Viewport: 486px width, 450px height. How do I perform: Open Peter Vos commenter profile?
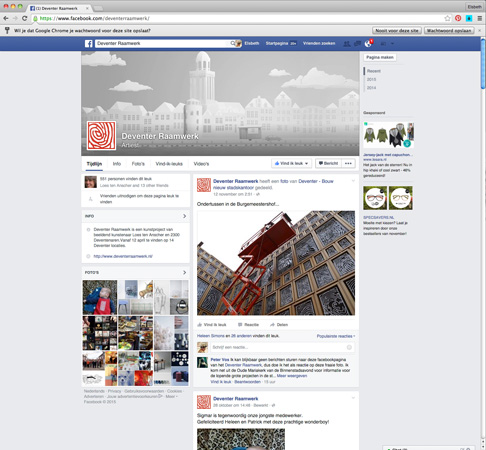[220, 360]
